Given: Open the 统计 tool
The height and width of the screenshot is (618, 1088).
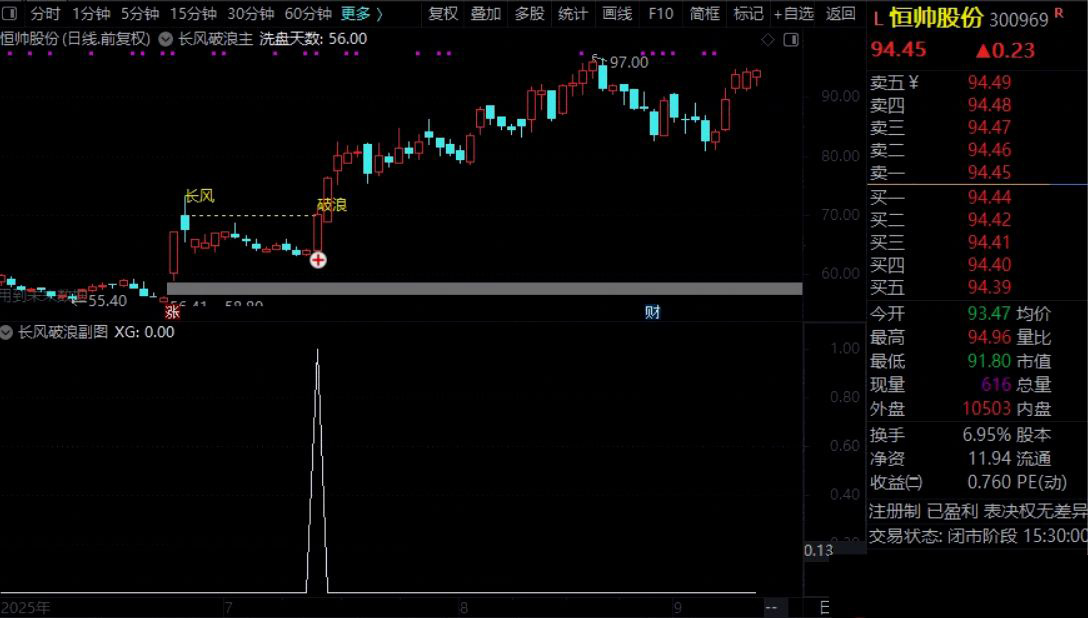Looking at the screenshot, I should pos(572,13).
